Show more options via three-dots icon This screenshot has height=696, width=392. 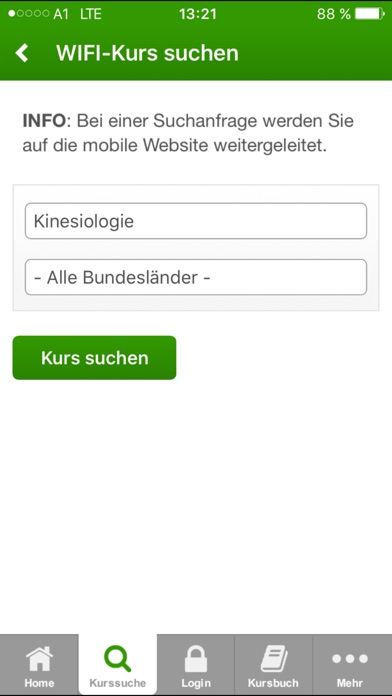[350, 659]
